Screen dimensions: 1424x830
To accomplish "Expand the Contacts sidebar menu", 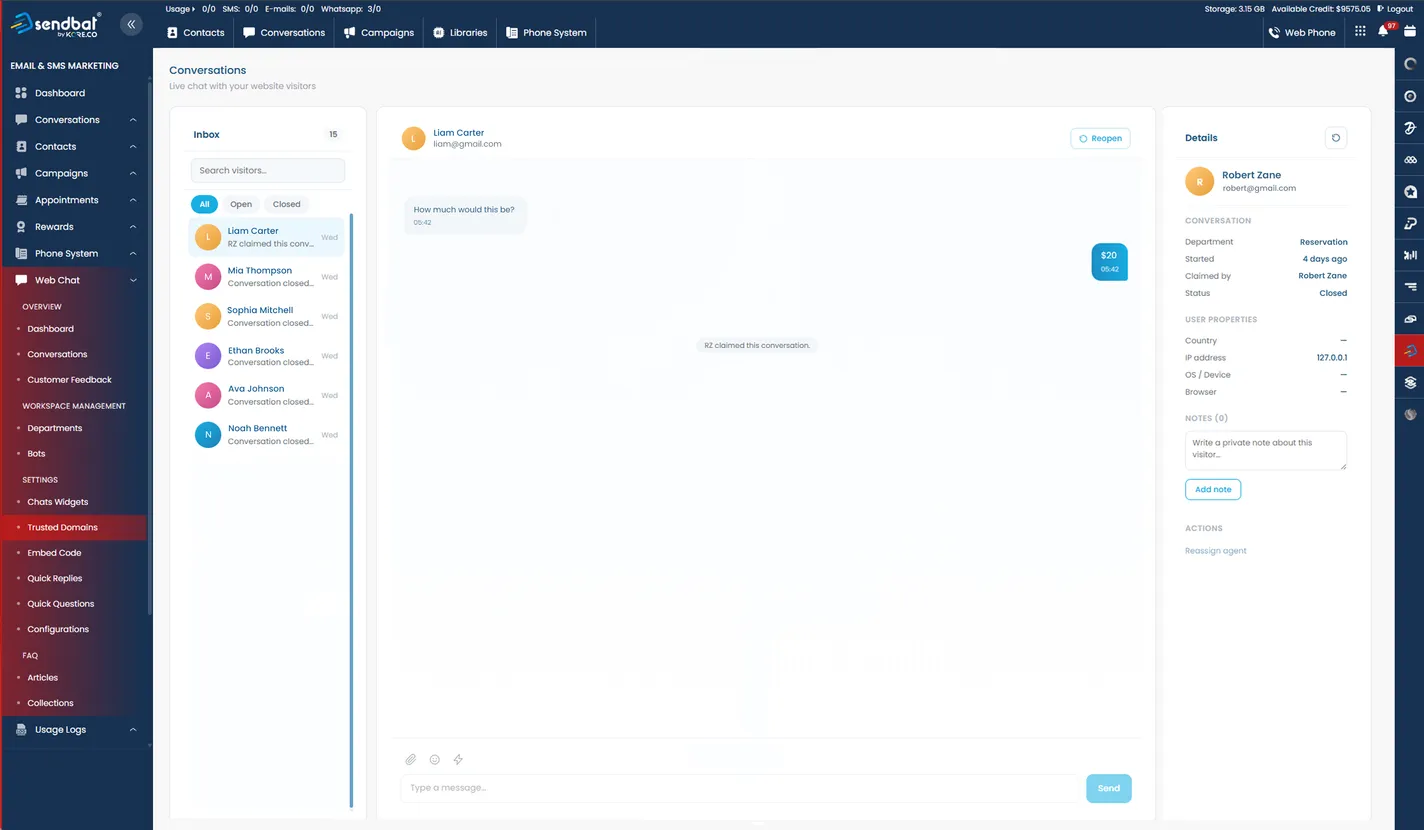I will [133, 147].
